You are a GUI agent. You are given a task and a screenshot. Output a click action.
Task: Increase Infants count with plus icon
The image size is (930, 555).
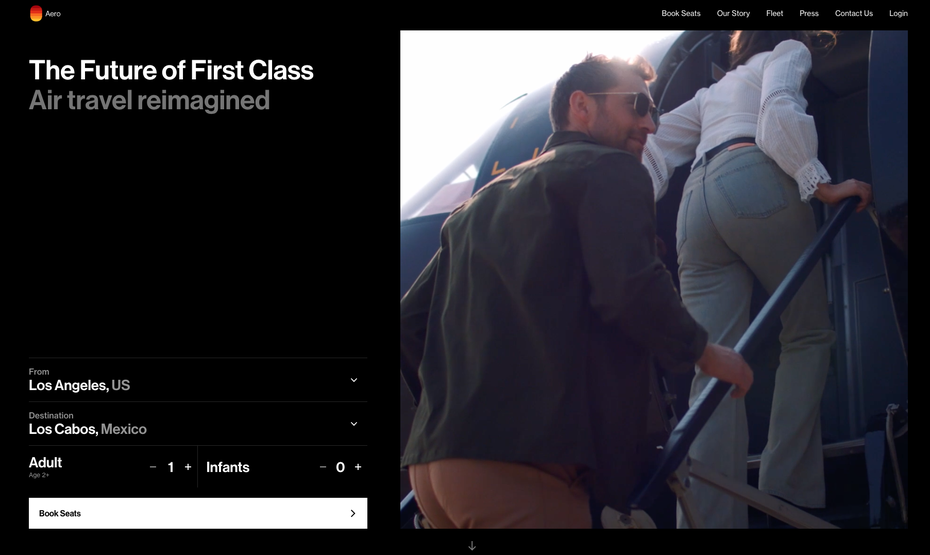pos(358,467)
